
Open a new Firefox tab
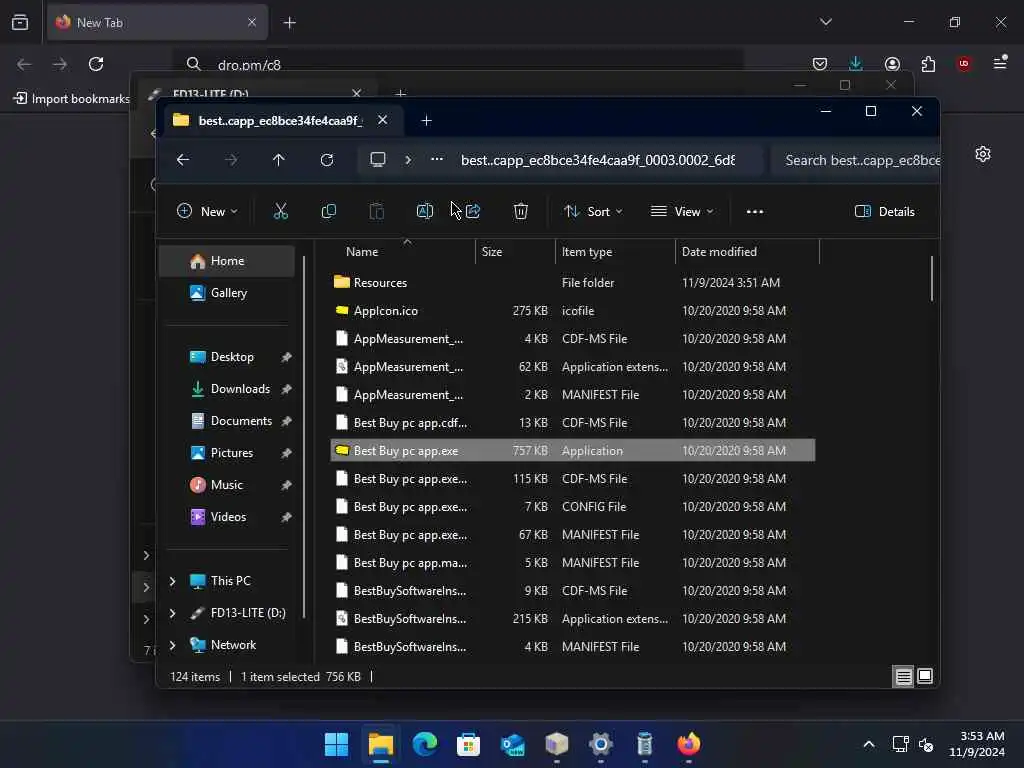point(289,23)
